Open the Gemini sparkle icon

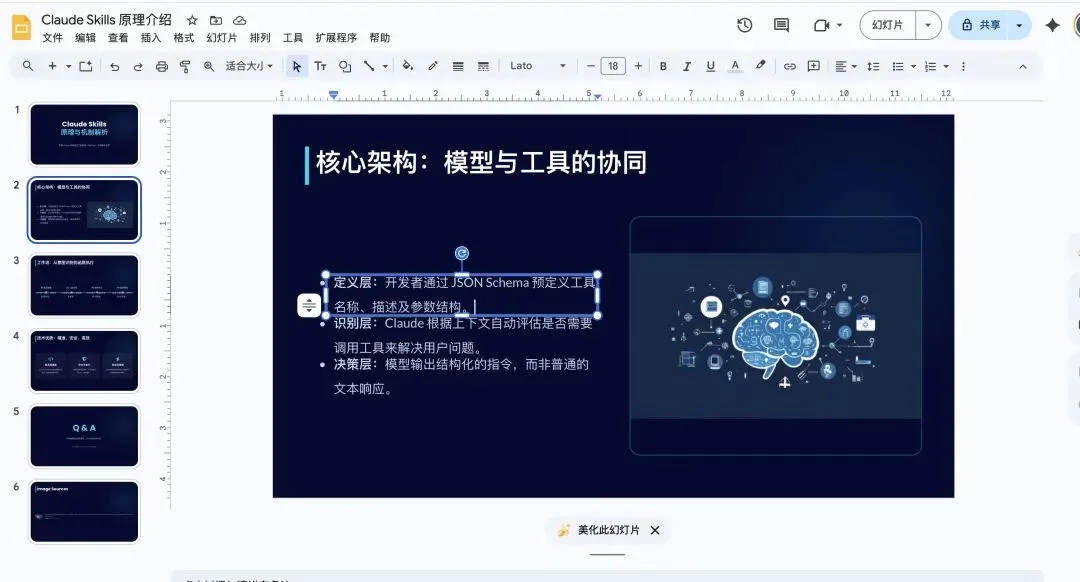coord(1052,25)
